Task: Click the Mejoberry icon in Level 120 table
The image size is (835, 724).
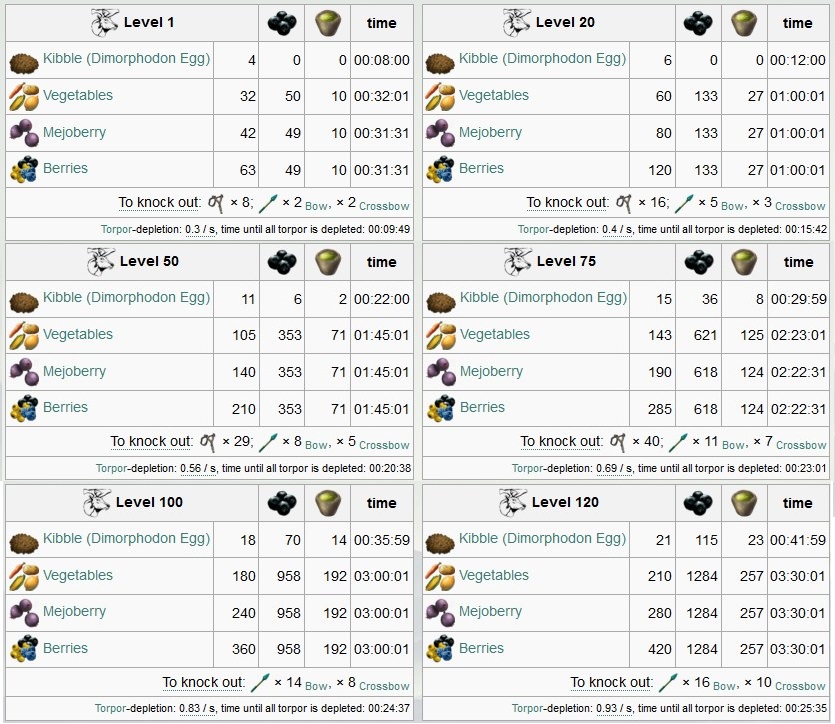Action: point(440,613)
